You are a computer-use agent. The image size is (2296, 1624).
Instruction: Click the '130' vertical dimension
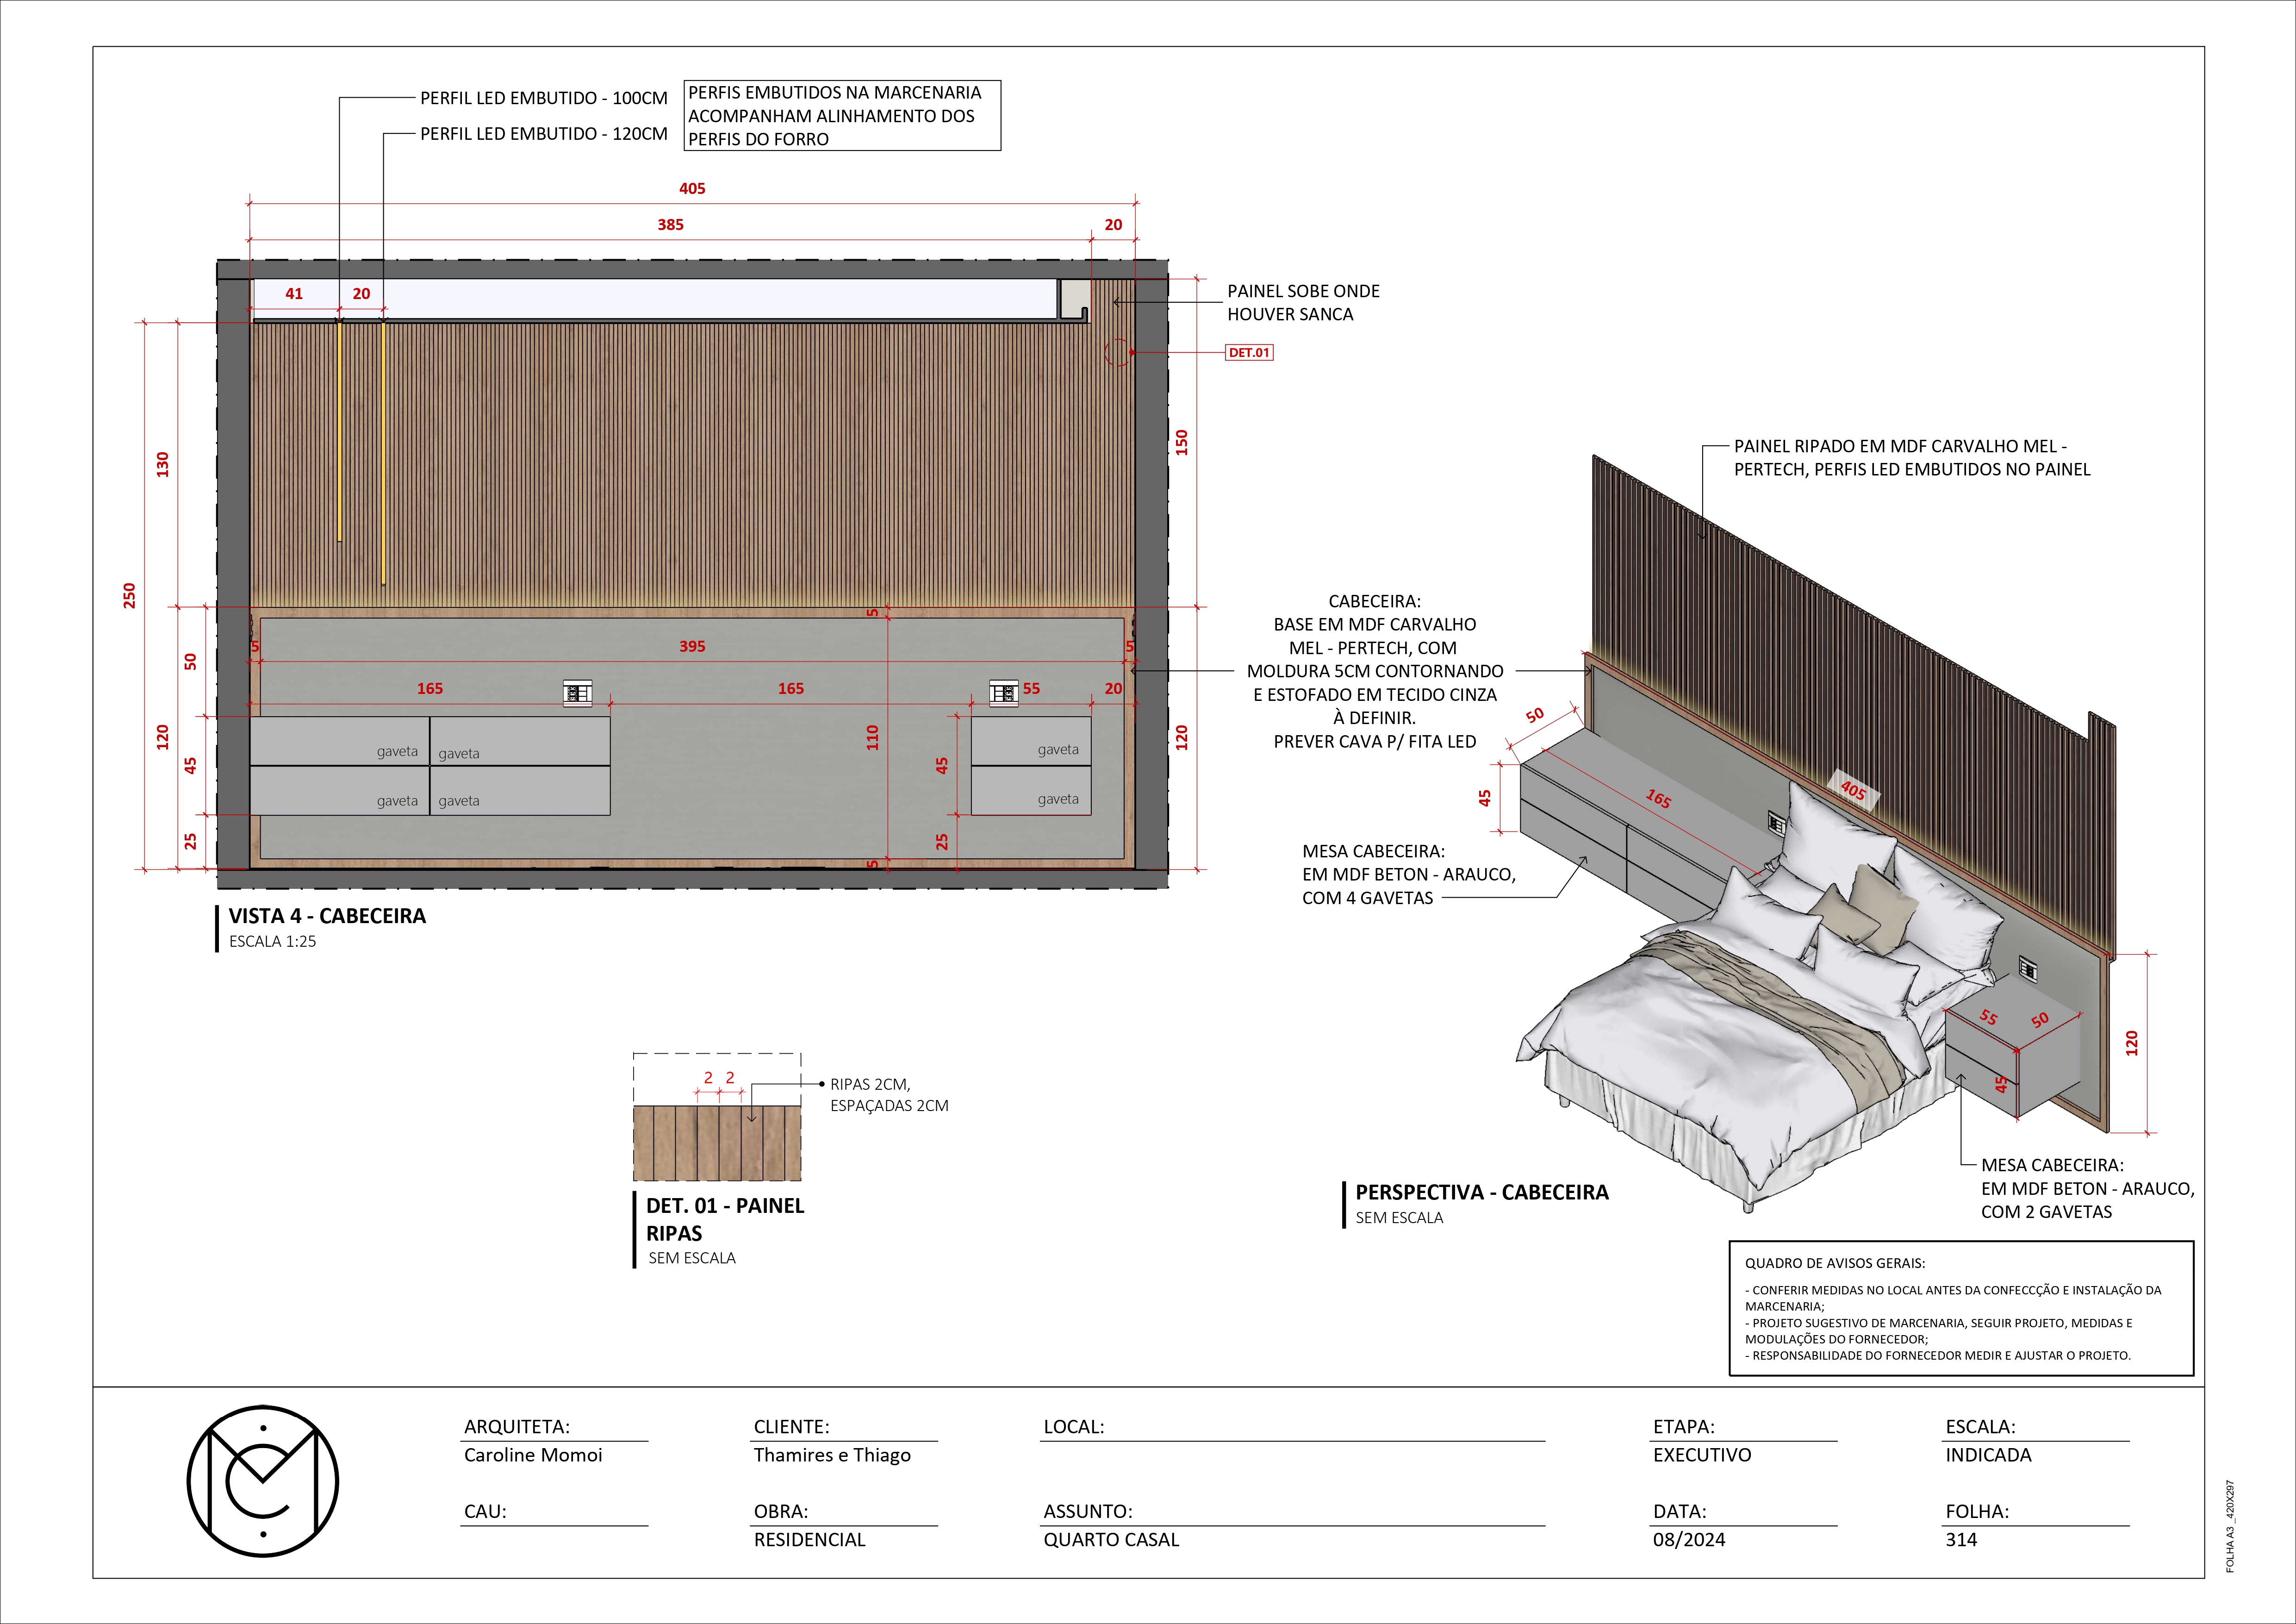(162, 464)
